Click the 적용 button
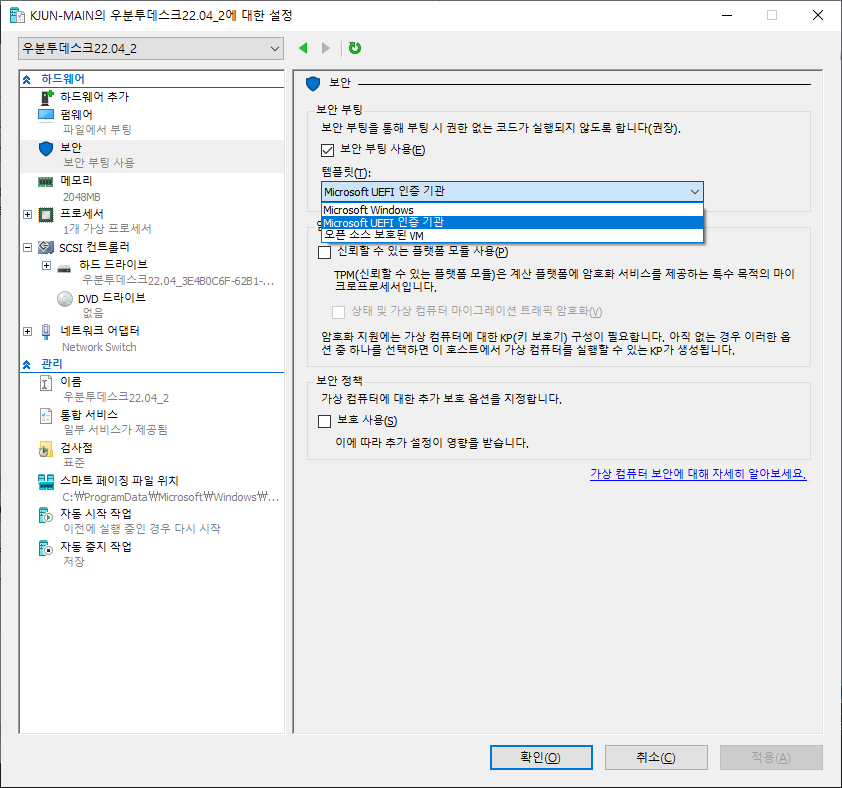The image size is (842, 788). point(771,757)
